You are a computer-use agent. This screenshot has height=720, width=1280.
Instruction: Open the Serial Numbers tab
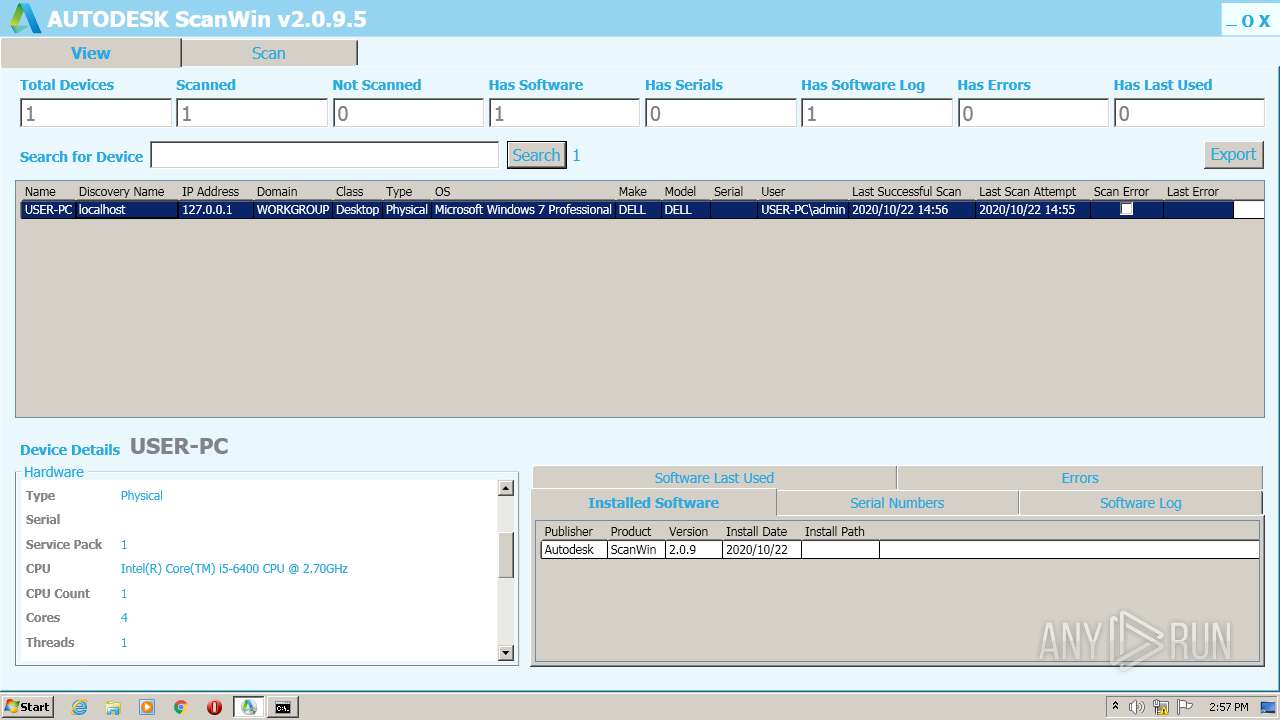point(897,503)
